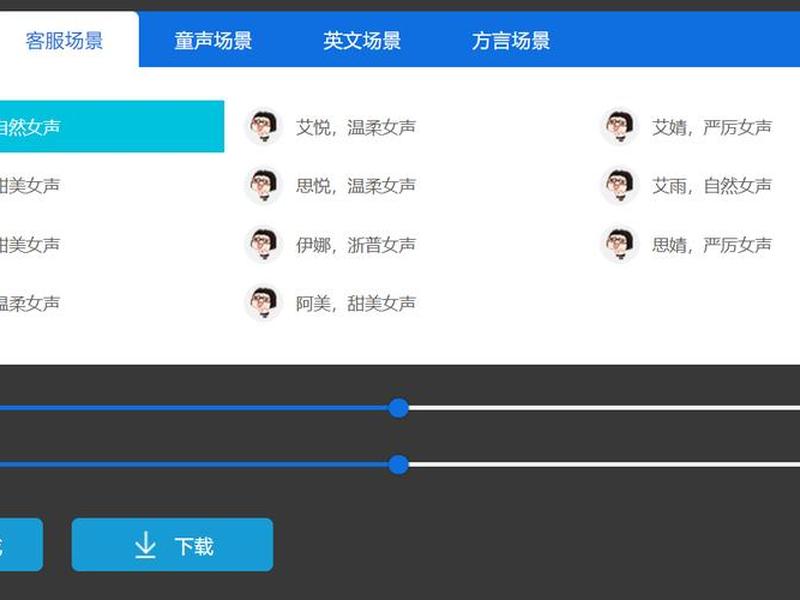
Task: Click the 下载 download button
Action: tap(172, 545)
